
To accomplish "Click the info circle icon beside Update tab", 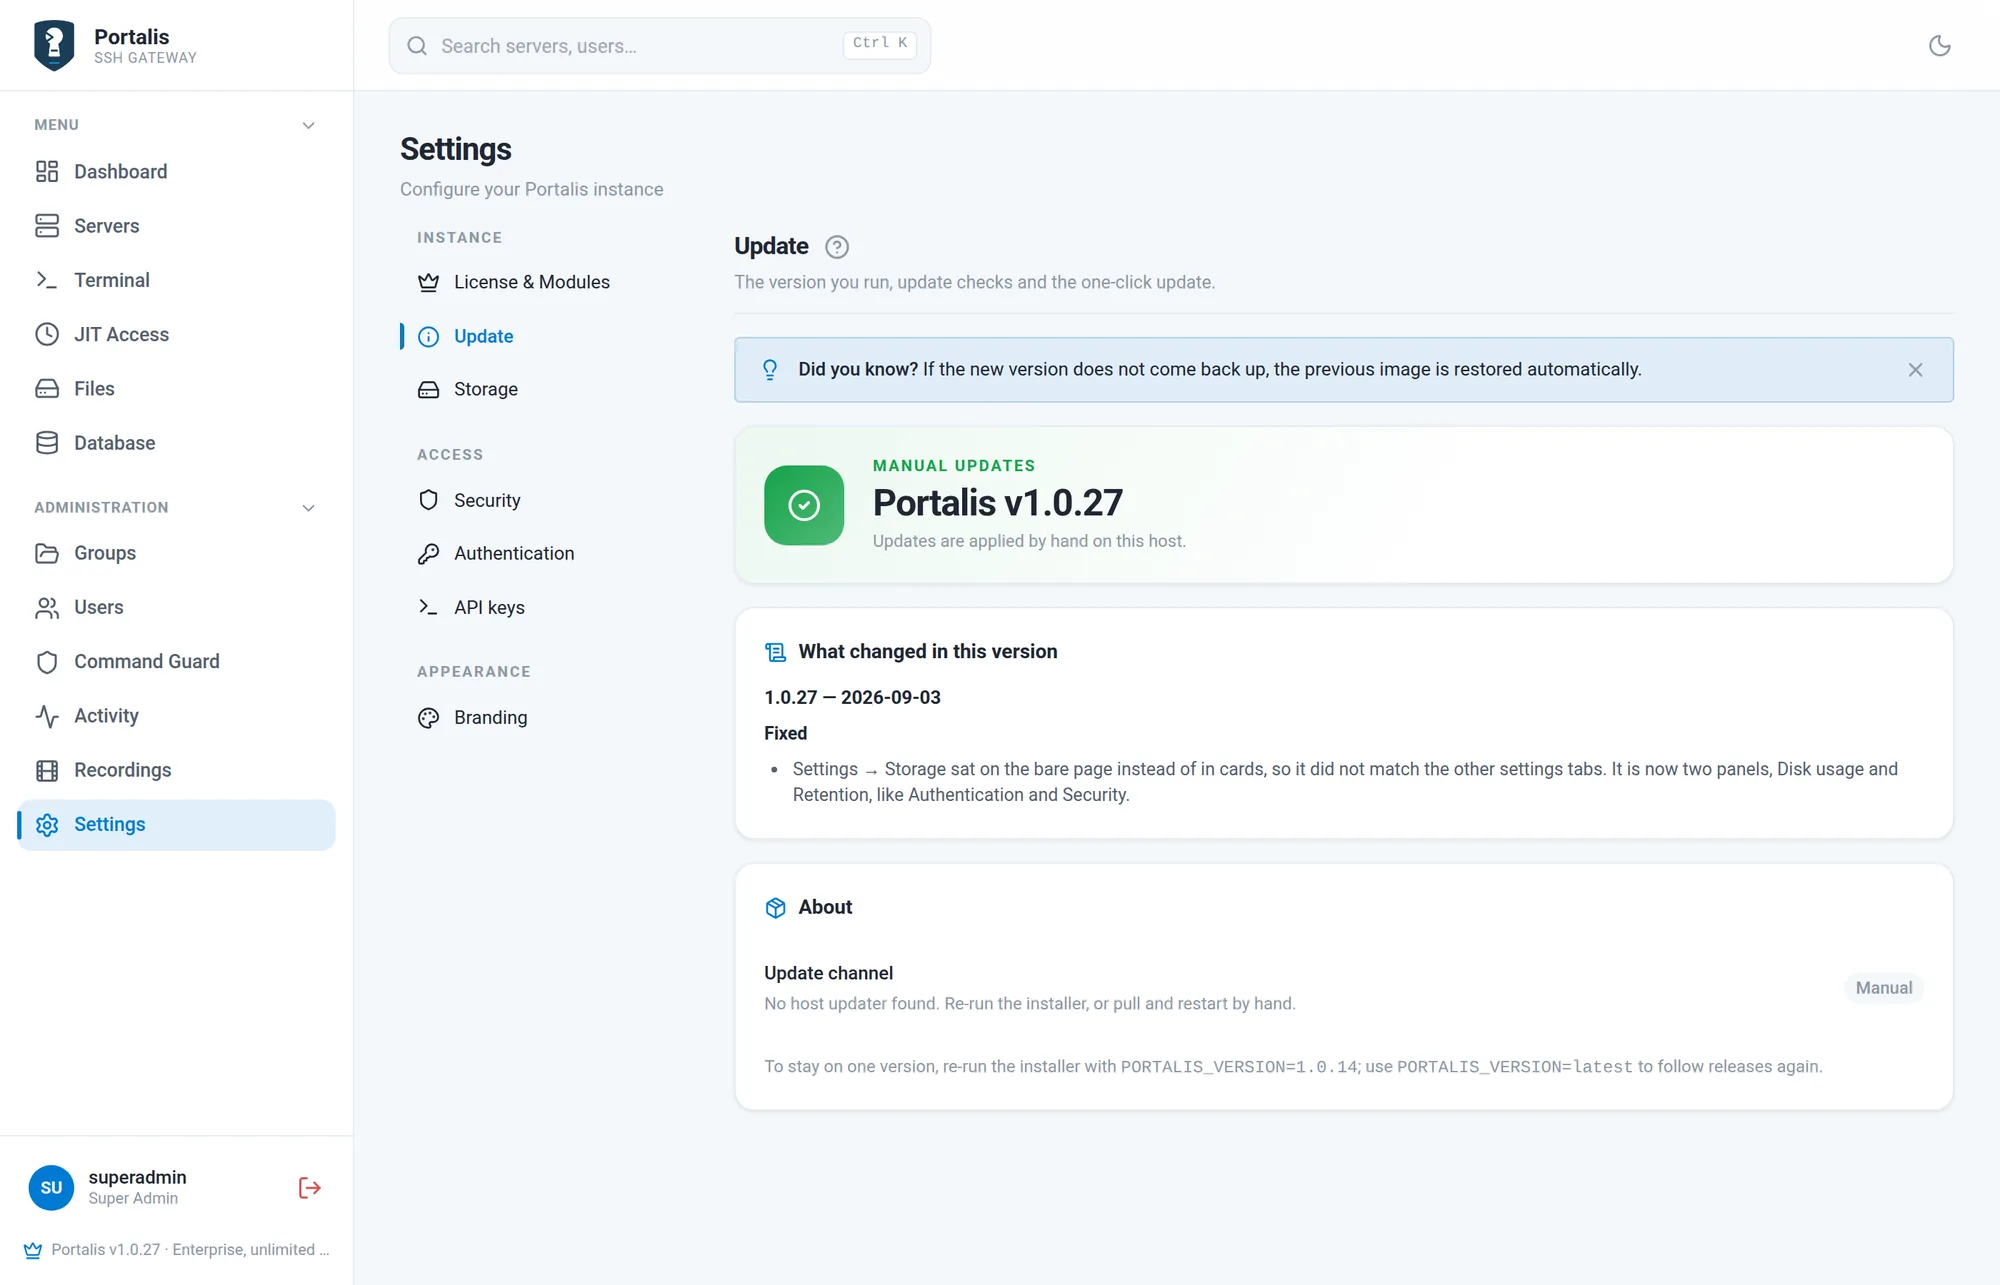I will tap(428, 337).
